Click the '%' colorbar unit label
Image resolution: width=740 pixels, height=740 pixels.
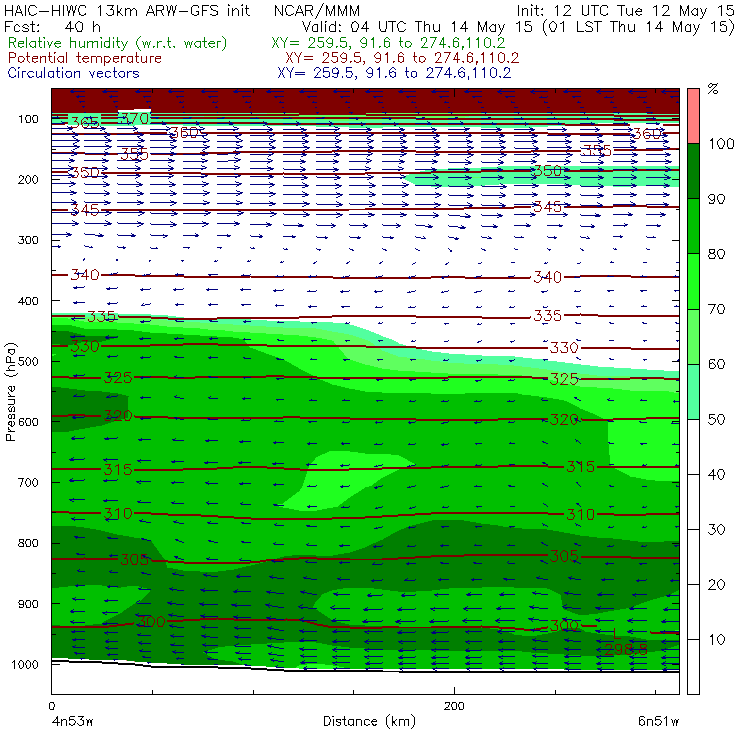pos(713,88)
